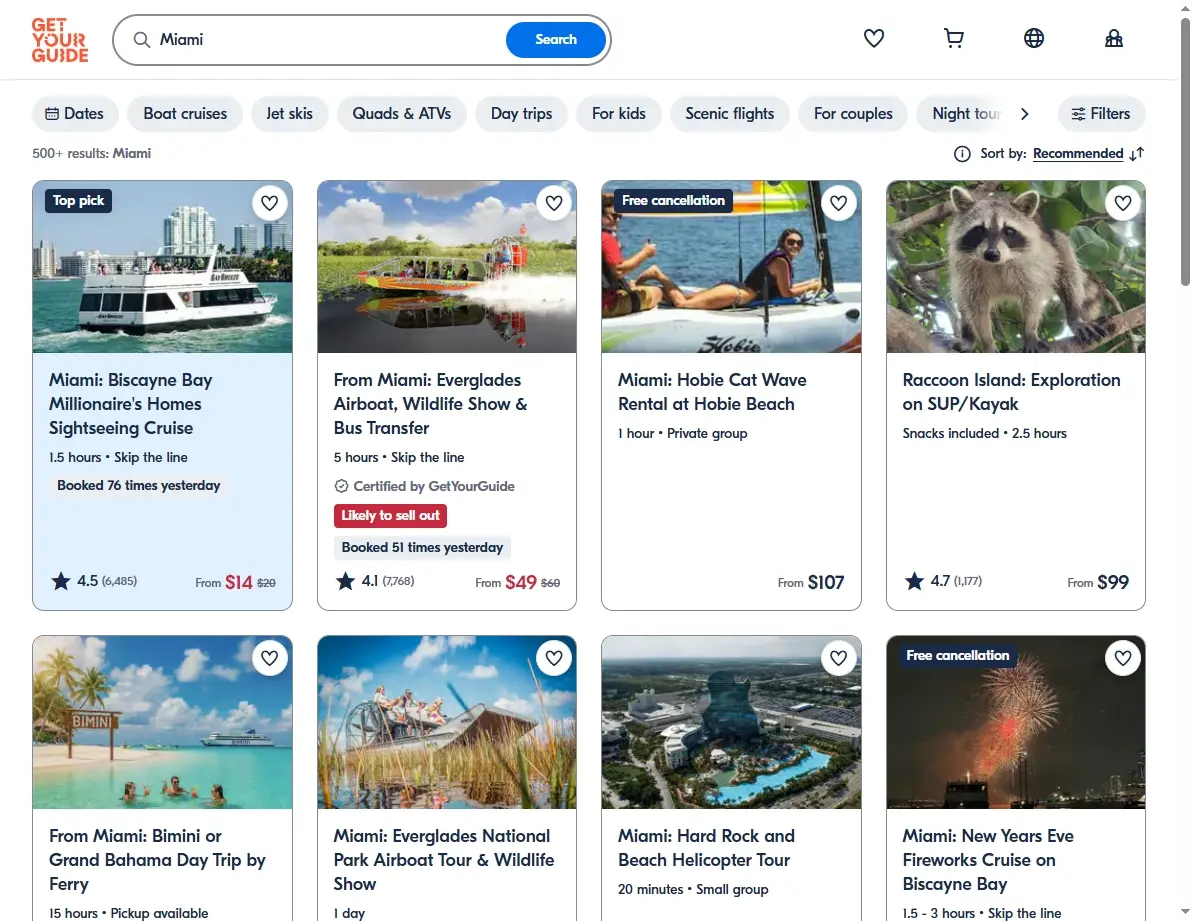Open the guitar-shaped hotel aerial photo
Screen dimensions: 1193x921
[x=731, y=723]
